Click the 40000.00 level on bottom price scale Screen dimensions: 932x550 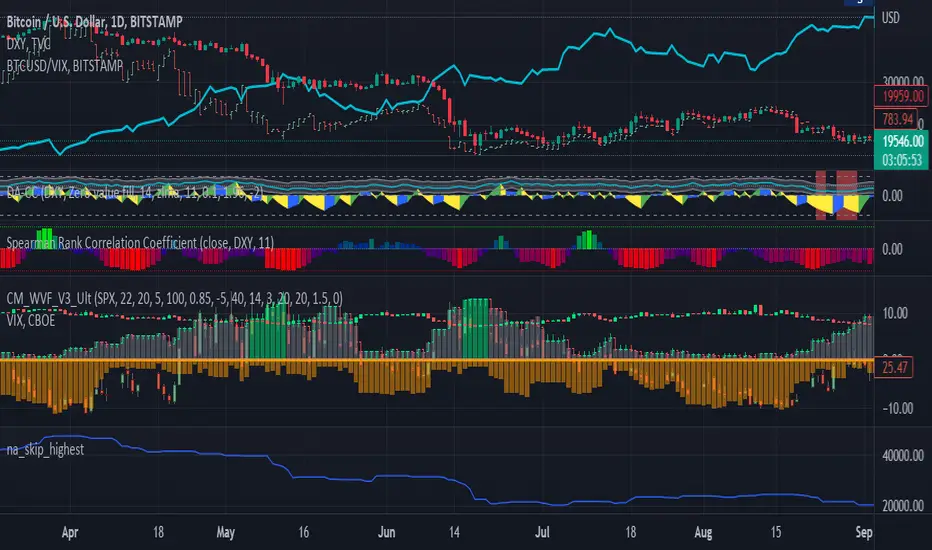[902, 455]
